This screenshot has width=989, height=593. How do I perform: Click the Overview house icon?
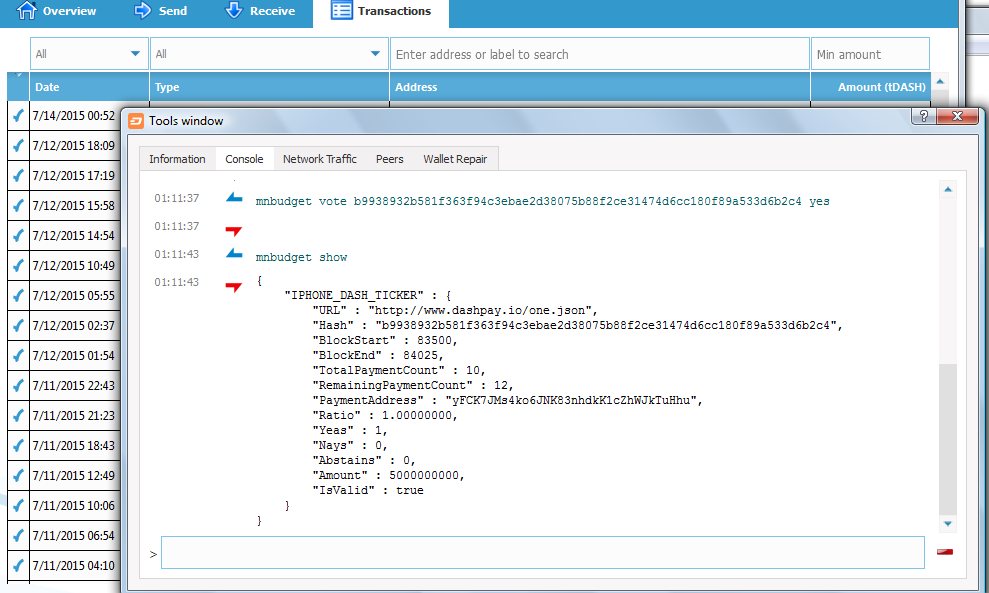[x=26, y=10]
